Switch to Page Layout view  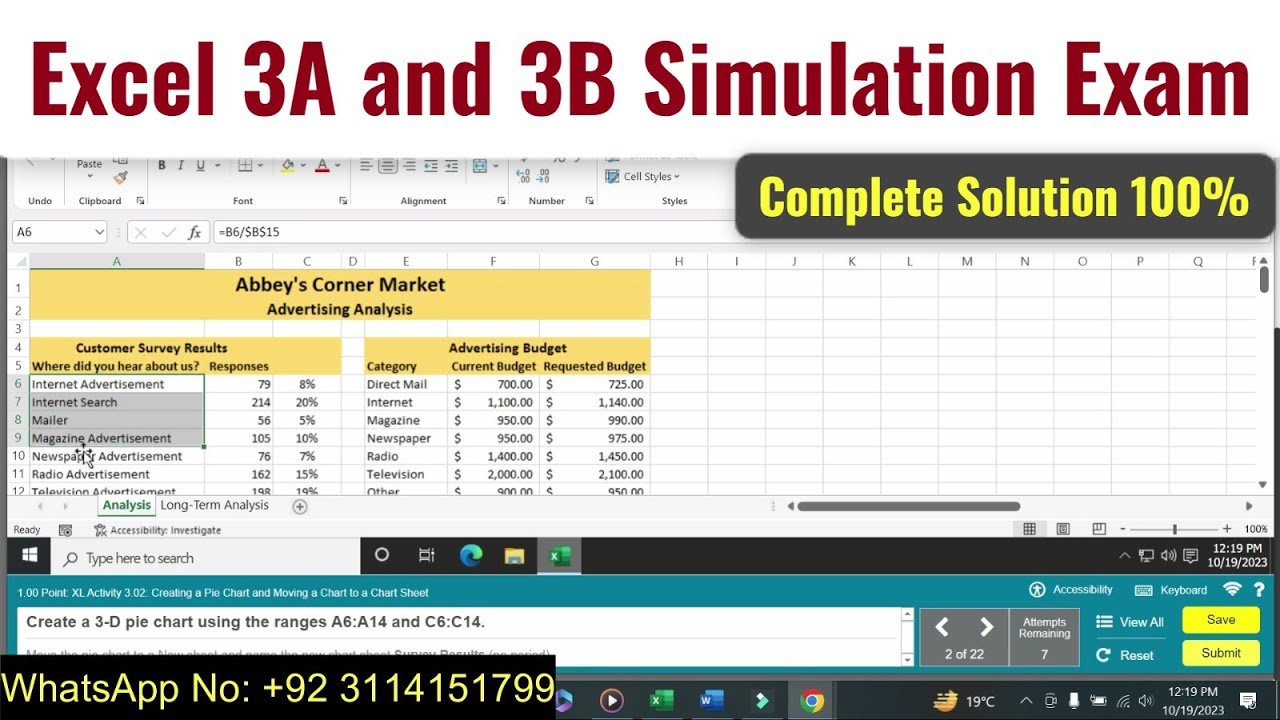[x=1063, y=529]
